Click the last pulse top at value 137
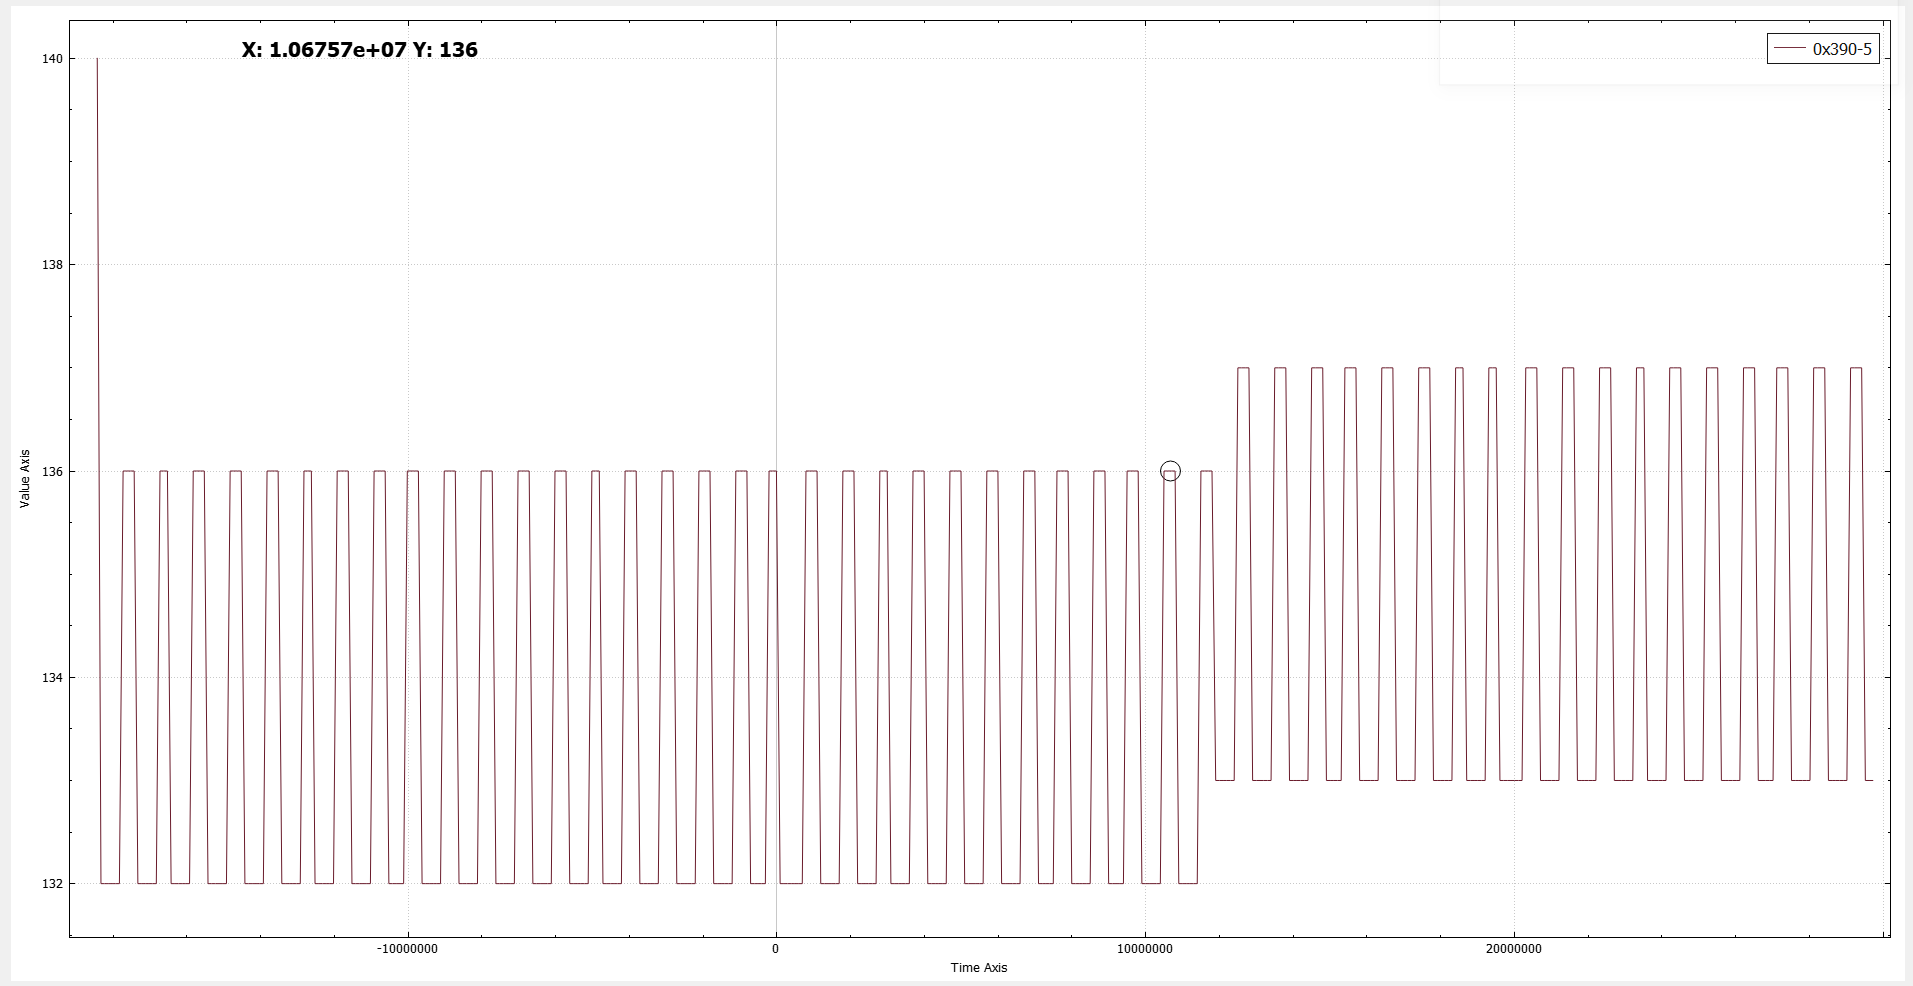This screenshot has height=986, width=1913. coord(1855,368)
